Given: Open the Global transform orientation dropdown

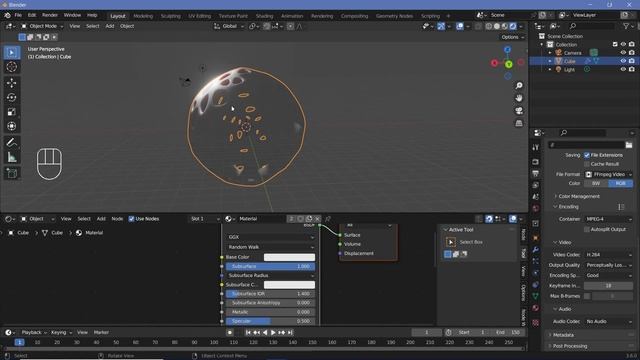Looking at the screenshot, I should 229,26.
